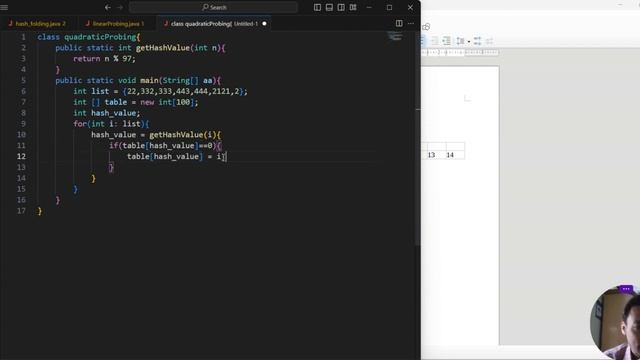This screenshot has height=360, width=640.
Task: Toggle the bottom panel layout icon
Action: tap(329, 7)
